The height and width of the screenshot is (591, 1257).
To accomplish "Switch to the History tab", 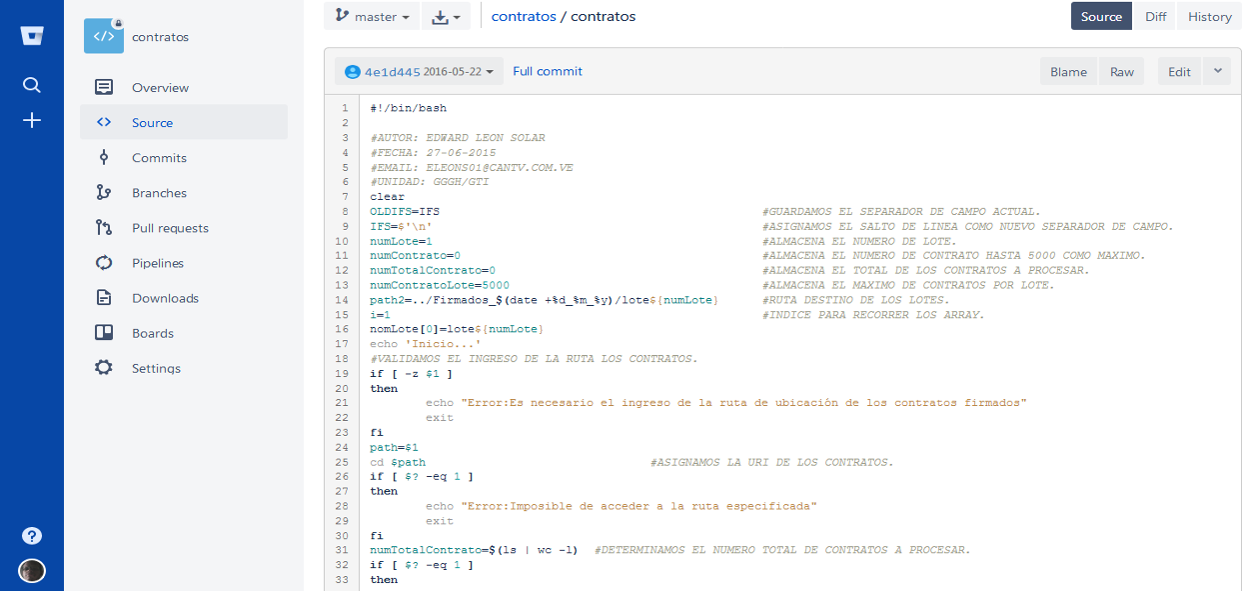I will tap(1209, 17).
